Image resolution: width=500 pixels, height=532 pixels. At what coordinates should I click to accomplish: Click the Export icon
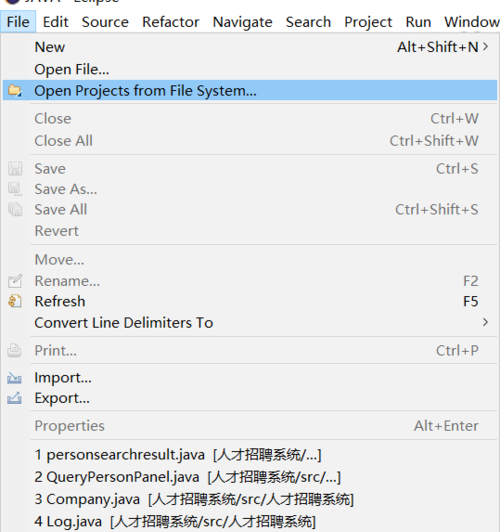[x=15, y=398]
